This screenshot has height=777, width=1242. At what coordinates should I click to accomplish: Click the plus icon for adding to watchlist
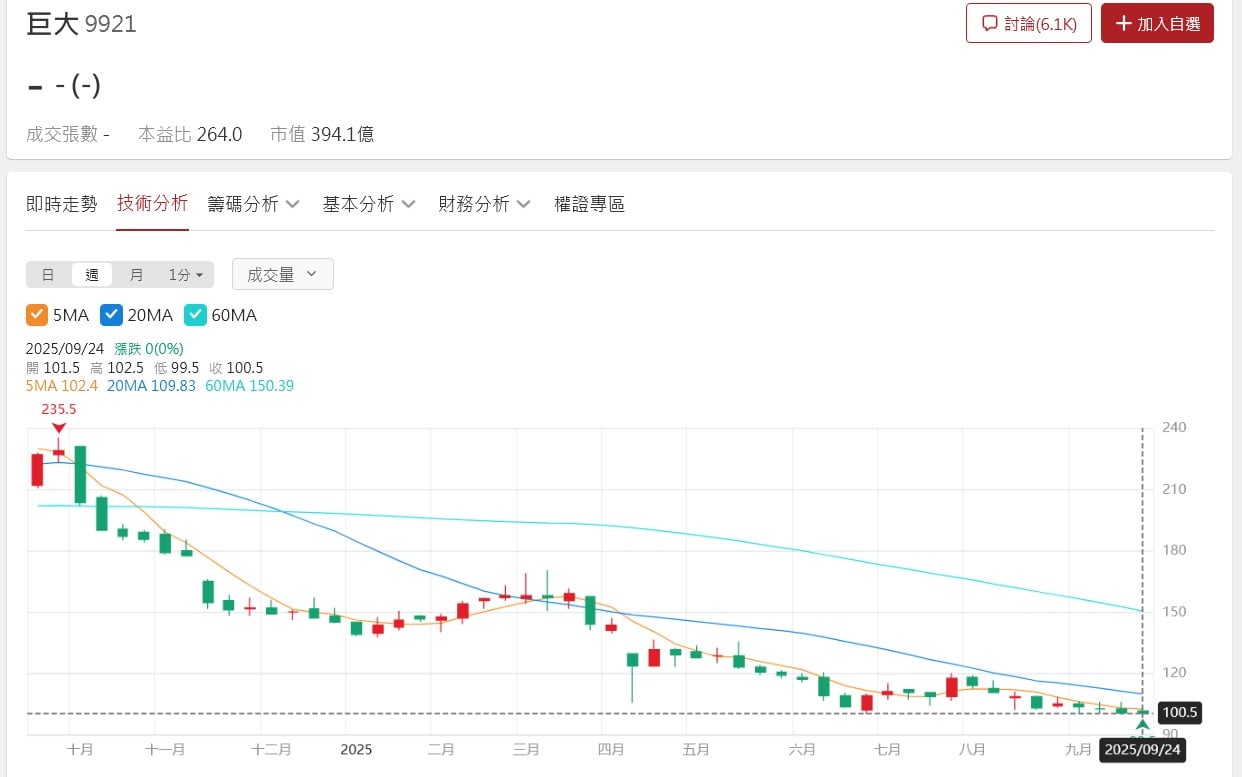point(1123,24)
